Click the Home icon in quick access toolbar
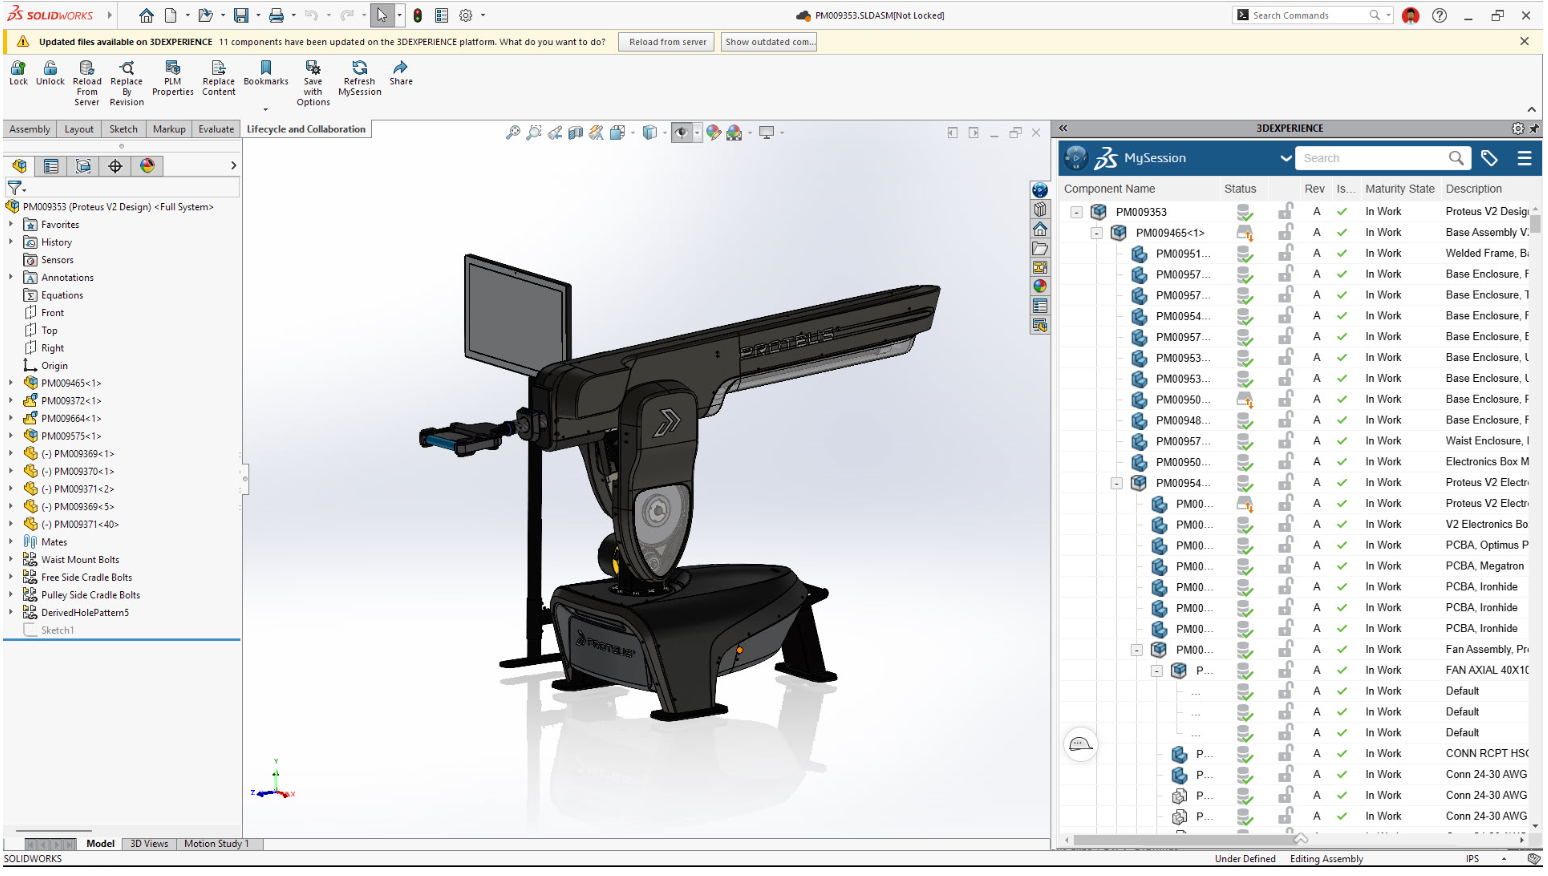Viewport: 1548px width, 876px height. 146,15
